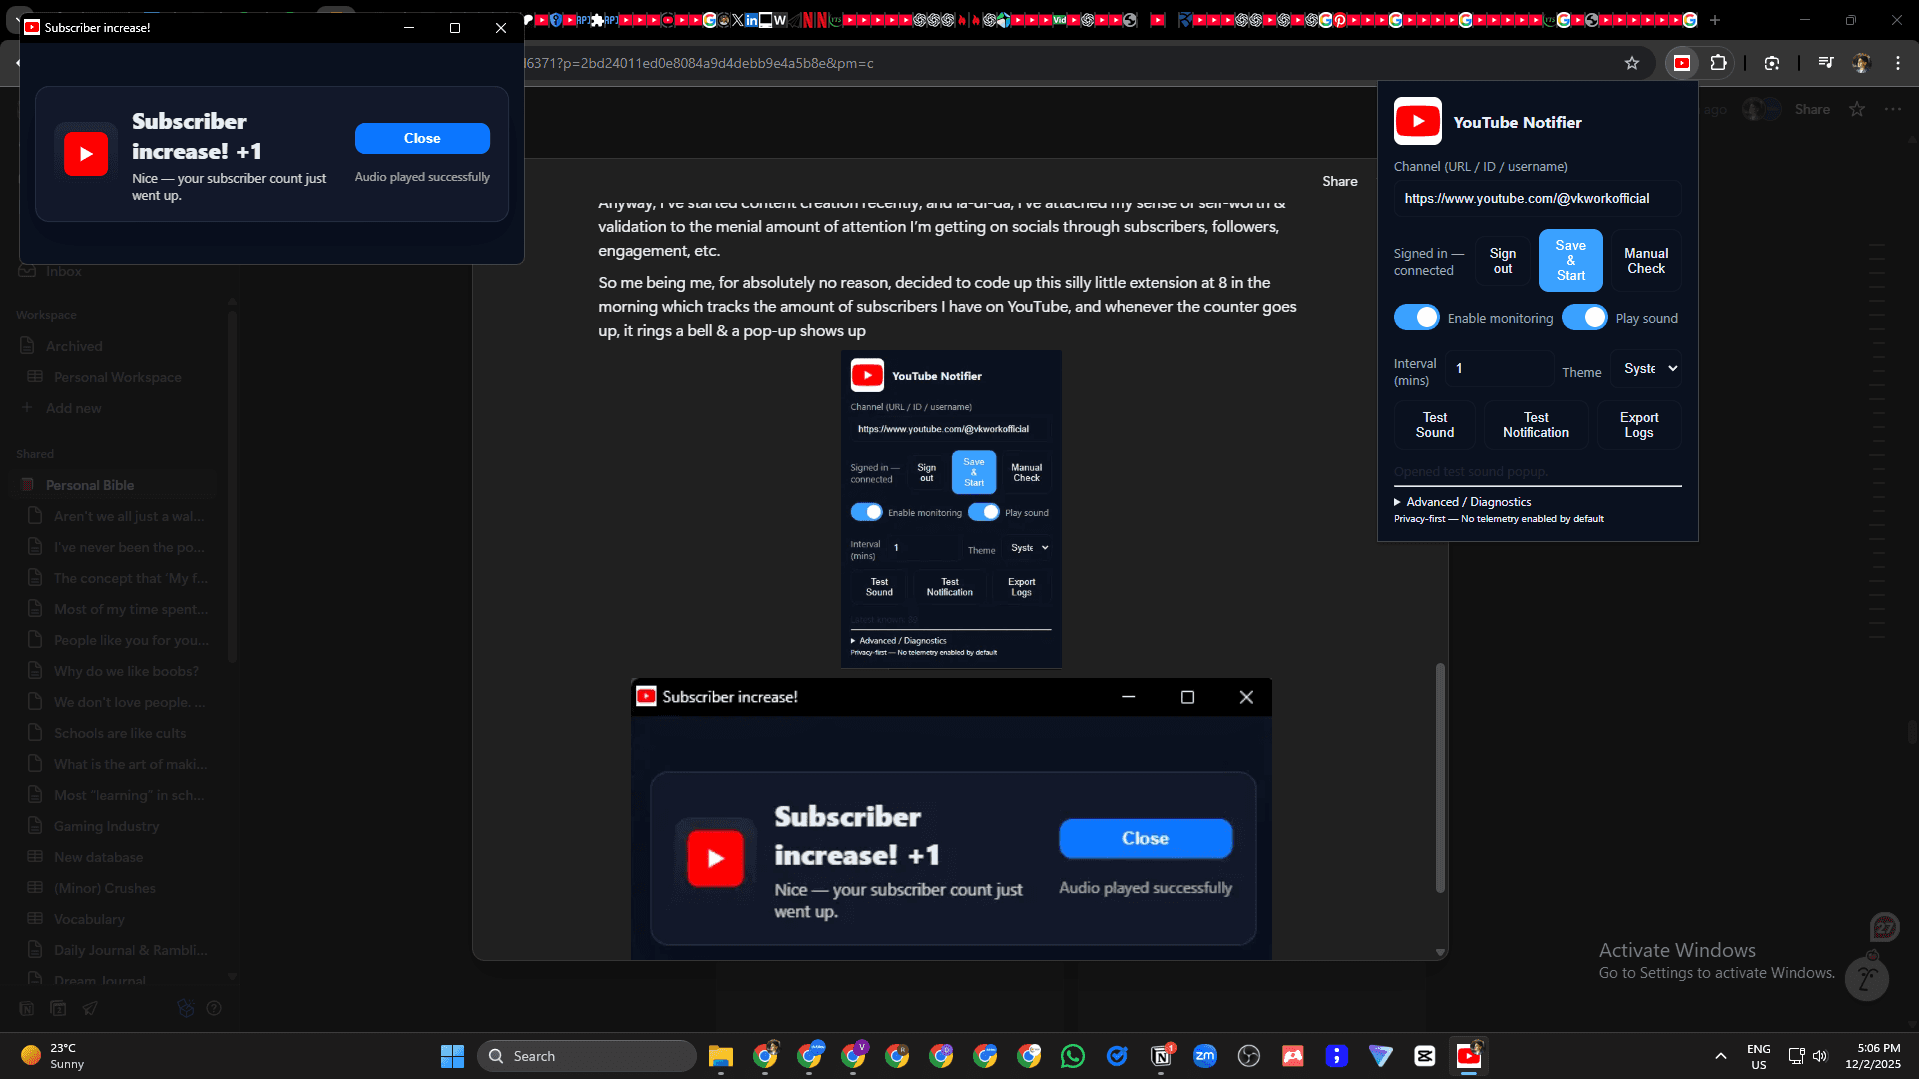The width and height of the screenshot is (1919, 1079).
Task: Click the Notion page vertical scrollbar
Action: coord(1440,777)
